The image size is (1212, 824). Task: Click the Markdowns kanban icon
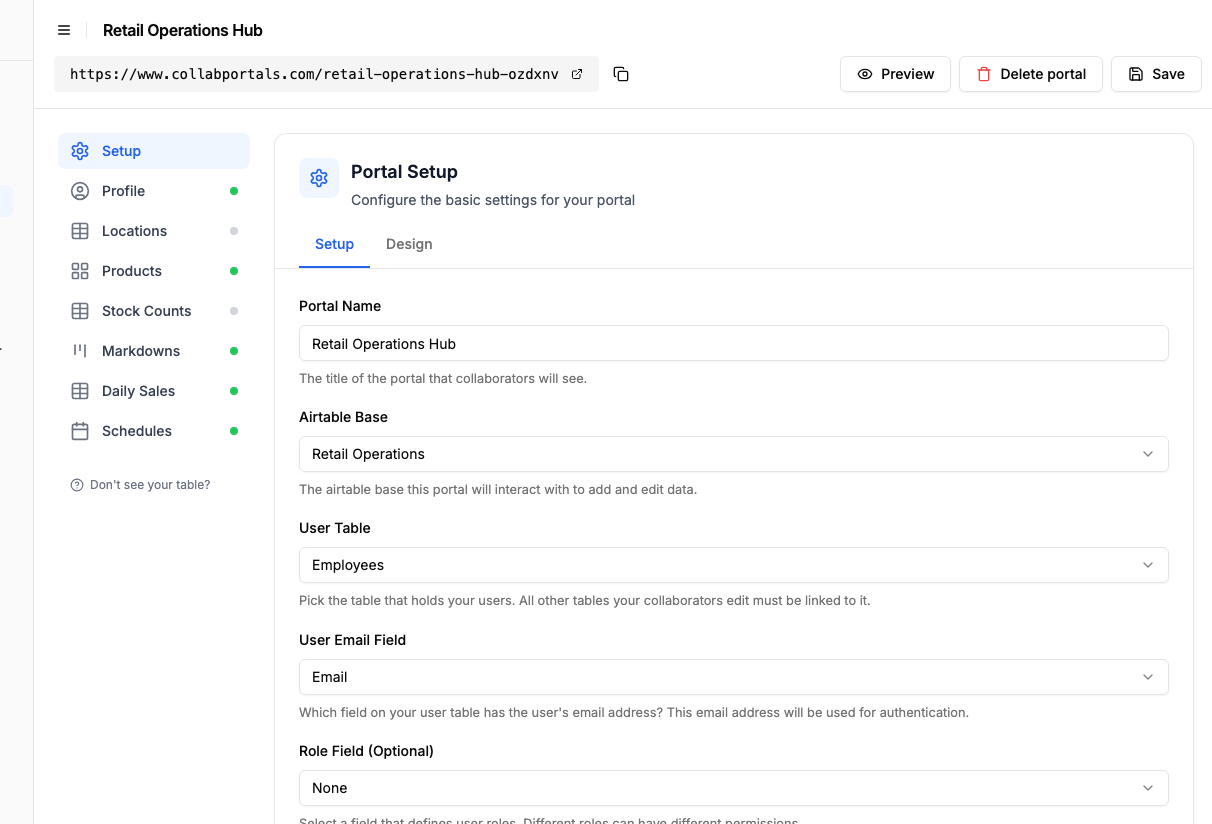coord(80,351)
